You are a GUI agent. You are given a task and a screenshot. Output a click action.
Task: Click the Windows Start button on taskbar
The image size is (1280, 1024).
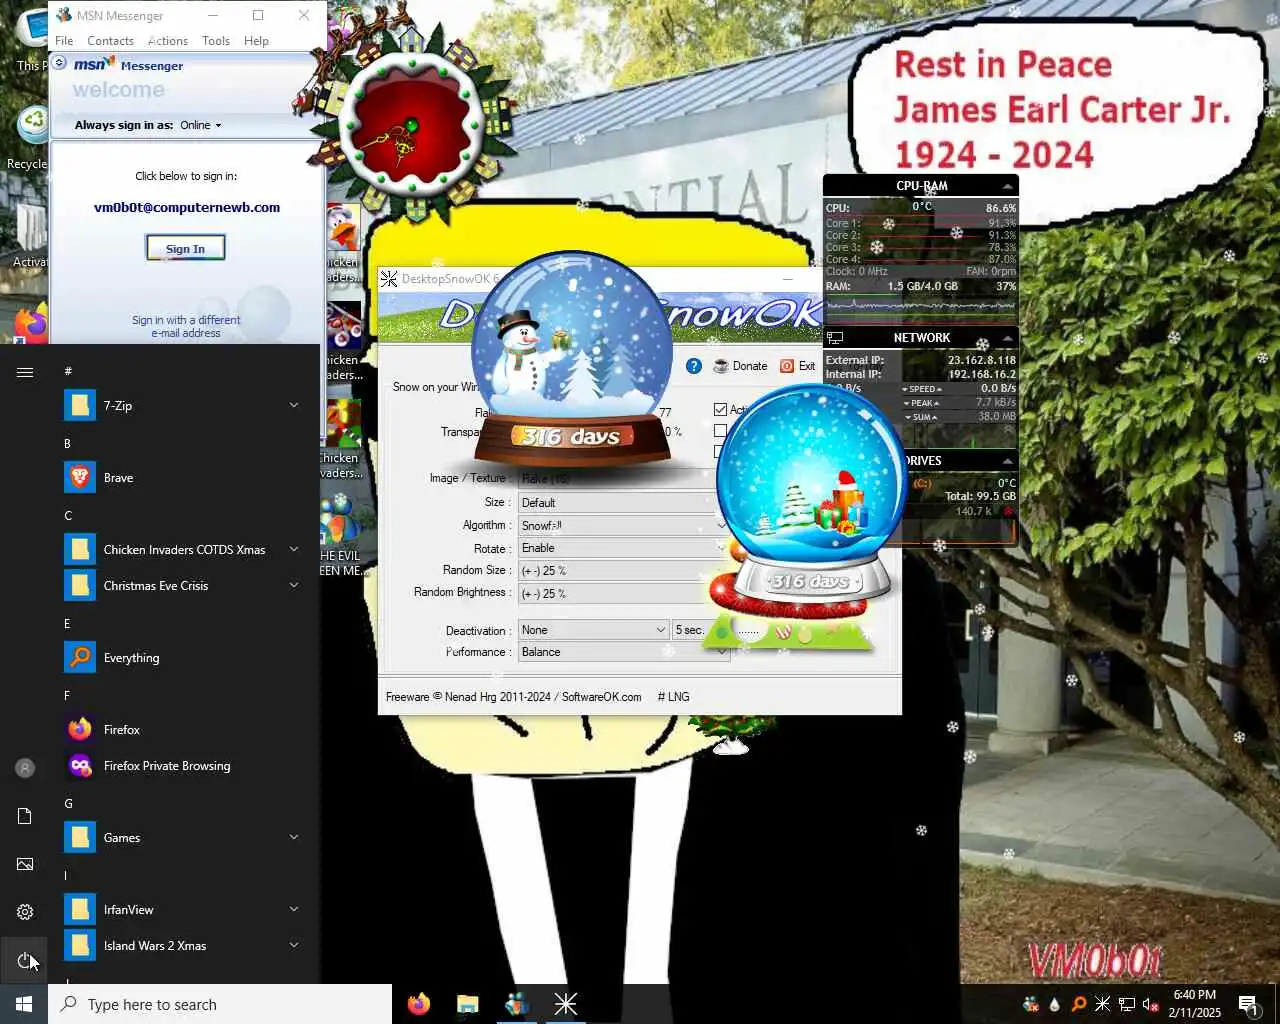(24, 1004)
